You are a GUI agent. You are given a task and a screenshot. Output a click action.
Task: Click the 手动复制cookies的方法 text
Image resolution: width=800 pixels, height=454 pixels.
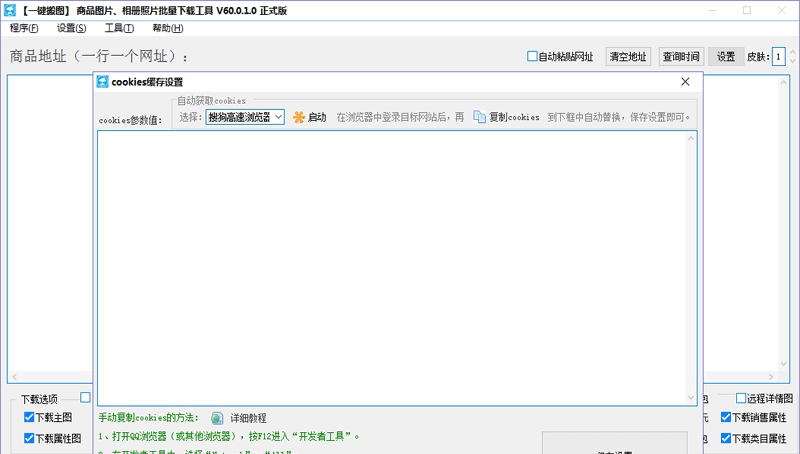click(148, 418)
